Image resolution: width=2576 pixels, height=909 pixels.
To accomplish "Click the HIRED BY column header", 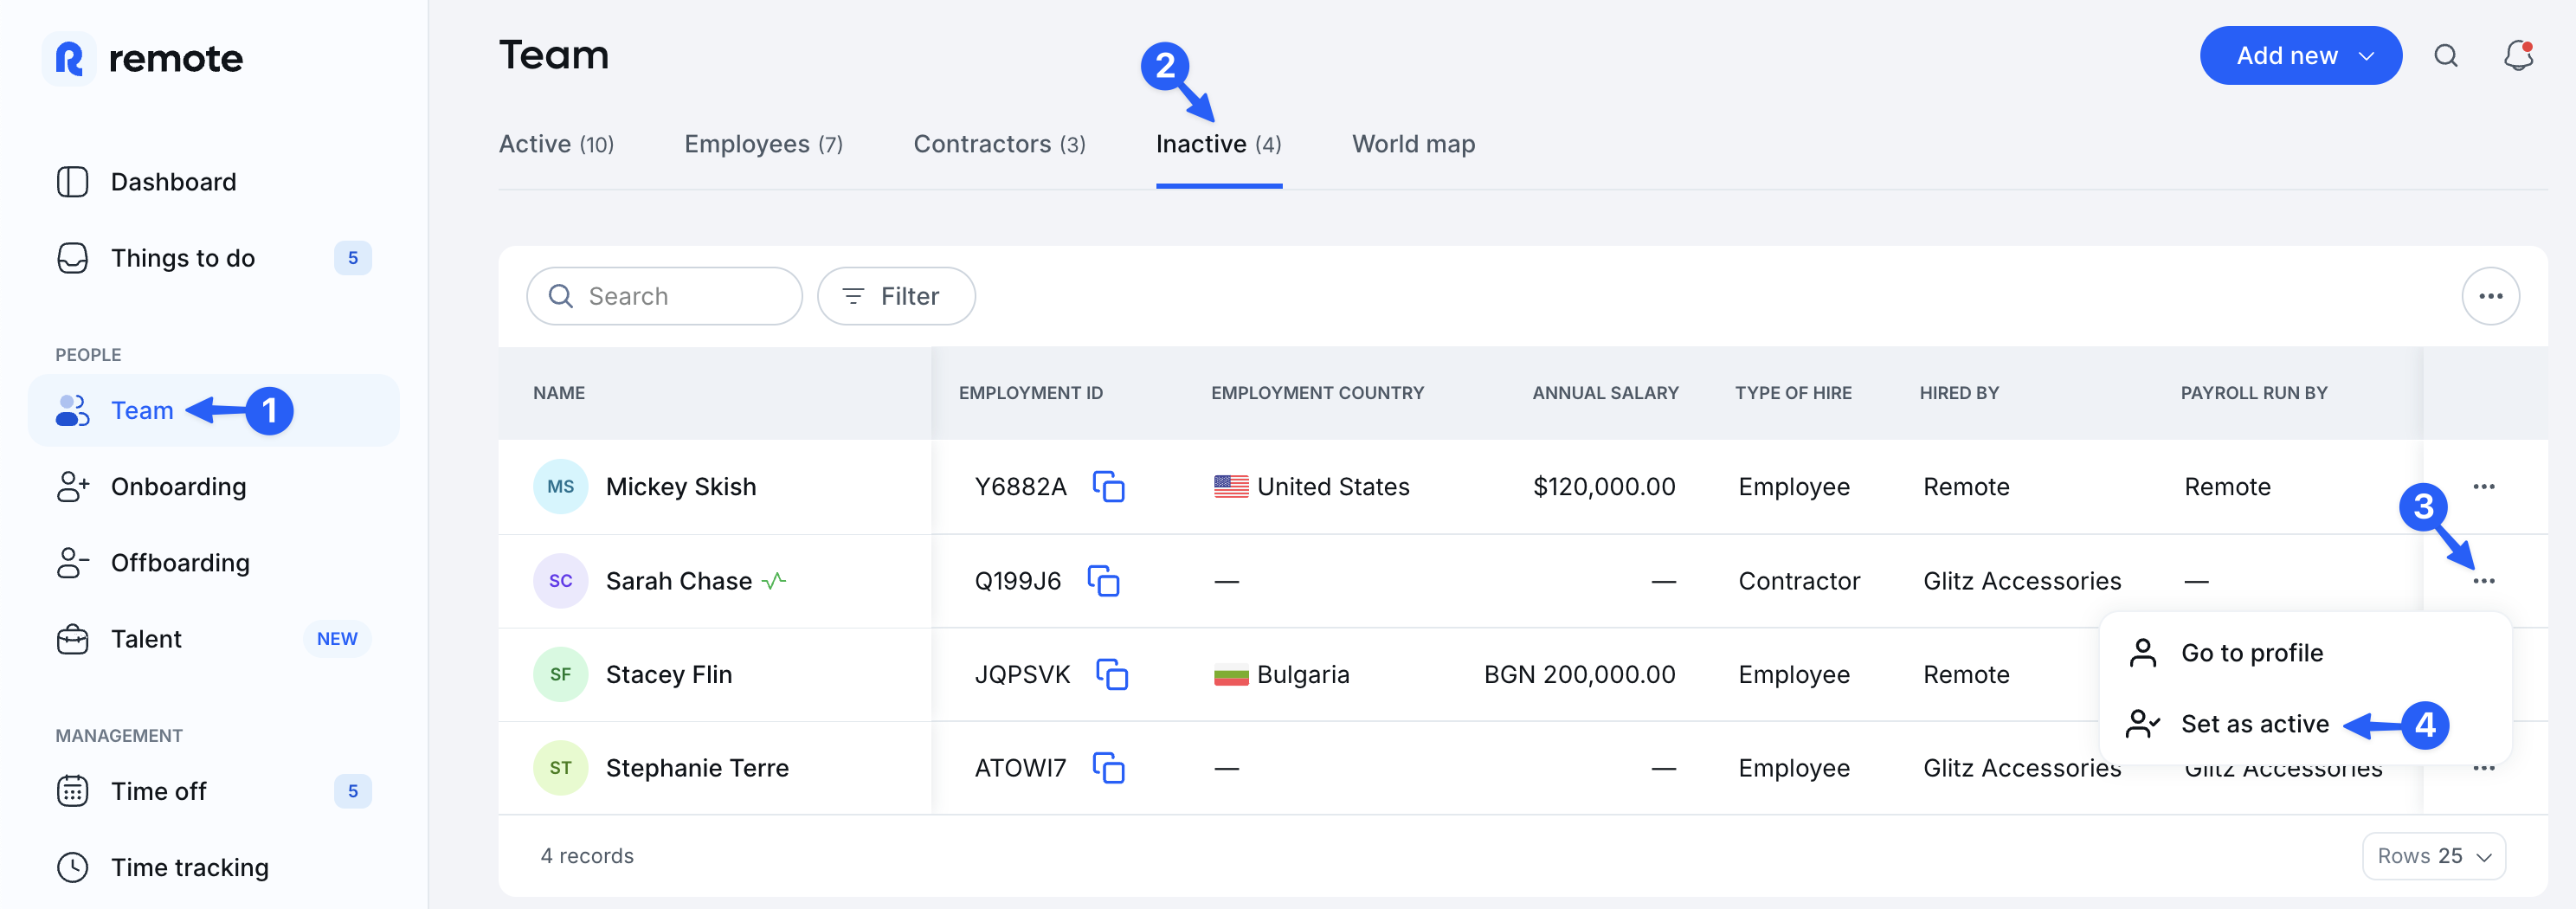I will click(x=1959, y=393).
